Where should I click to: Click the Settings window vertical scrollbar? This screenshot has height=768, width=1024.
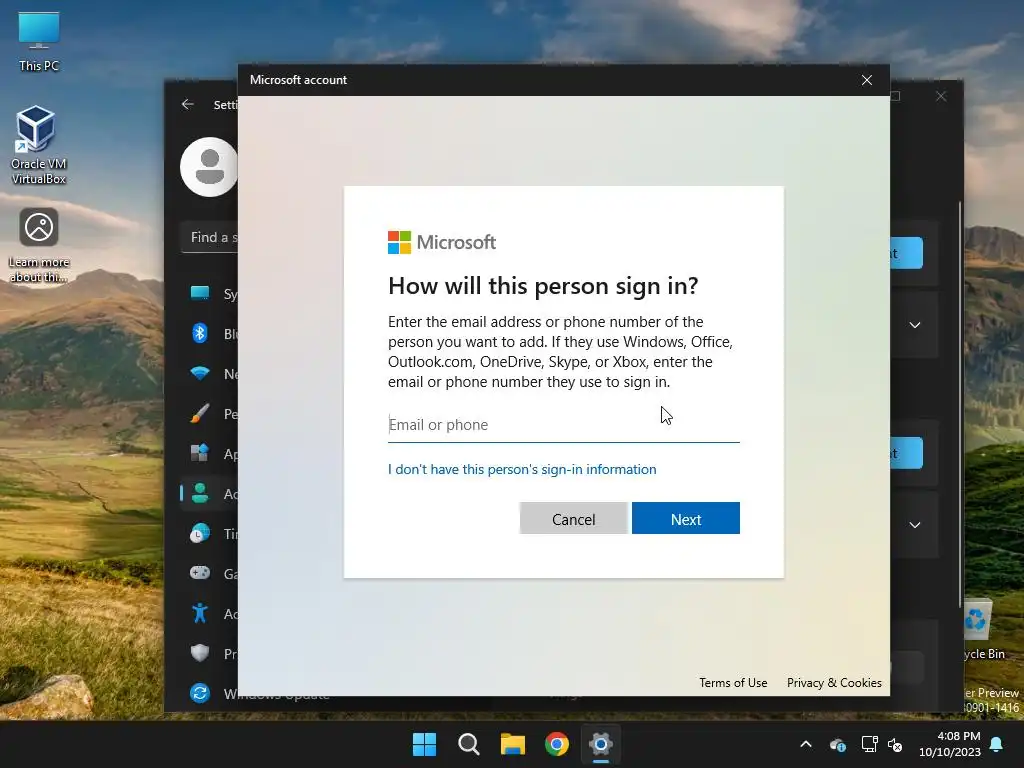pyautogui.click(x=960, y=405)
